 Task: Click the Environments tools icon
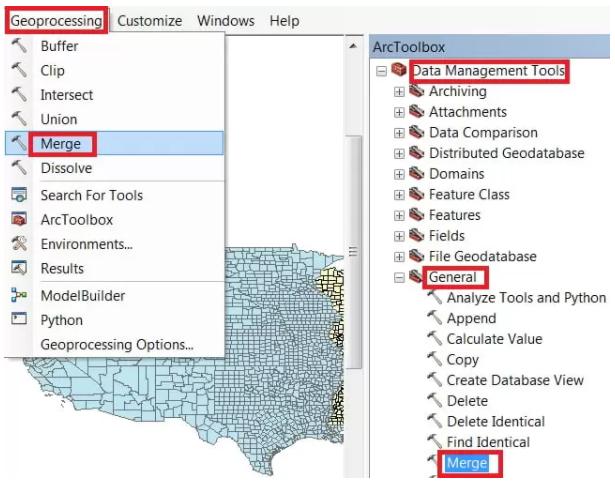coord(19,244)
